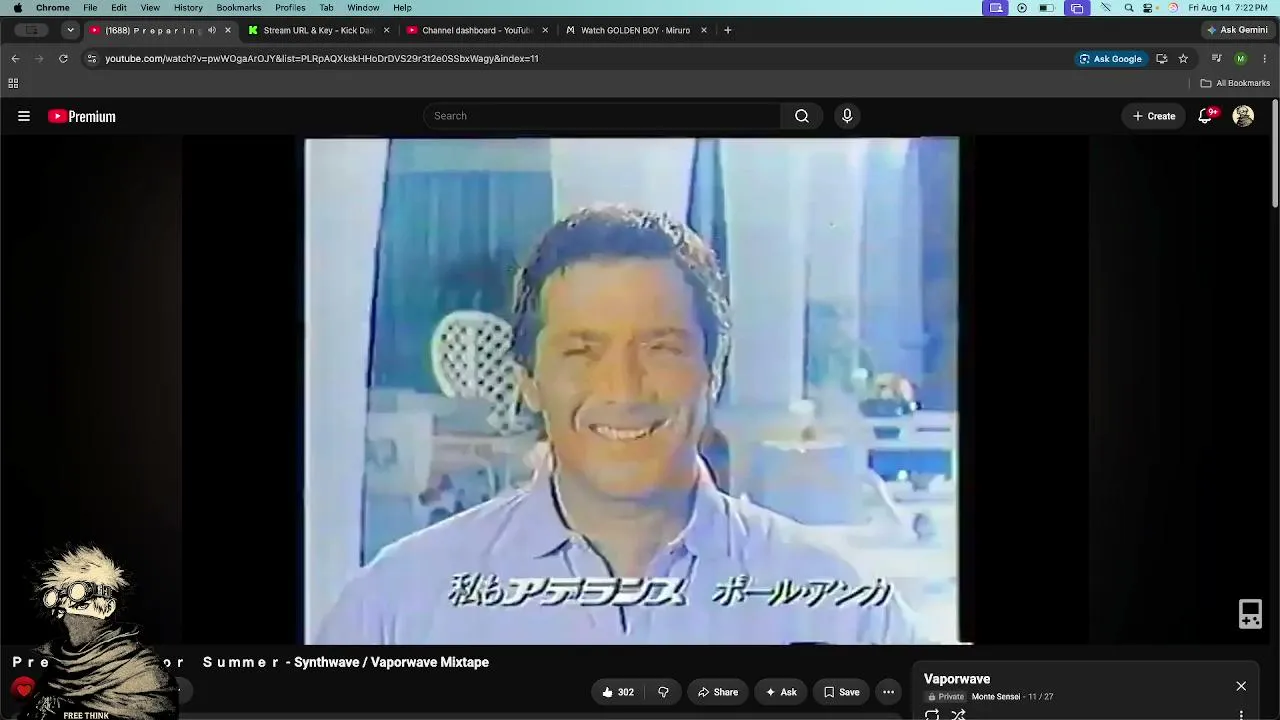Image resolution: width=1280 pixels, height=720 pixels.
Task: Click the search magnifier button
Action: (802, 116)
